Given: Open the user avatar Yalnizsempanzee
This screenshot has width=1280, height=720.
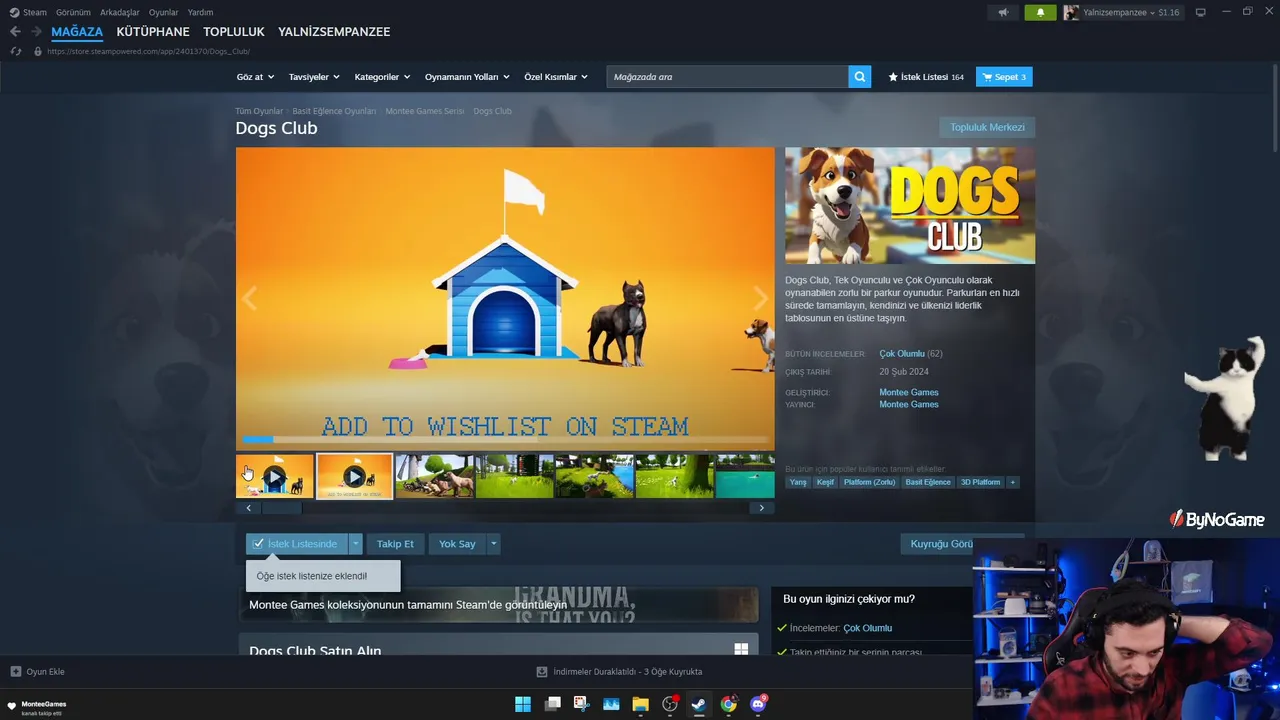Looking at the screenshot, I should [x=1071, y=12].
